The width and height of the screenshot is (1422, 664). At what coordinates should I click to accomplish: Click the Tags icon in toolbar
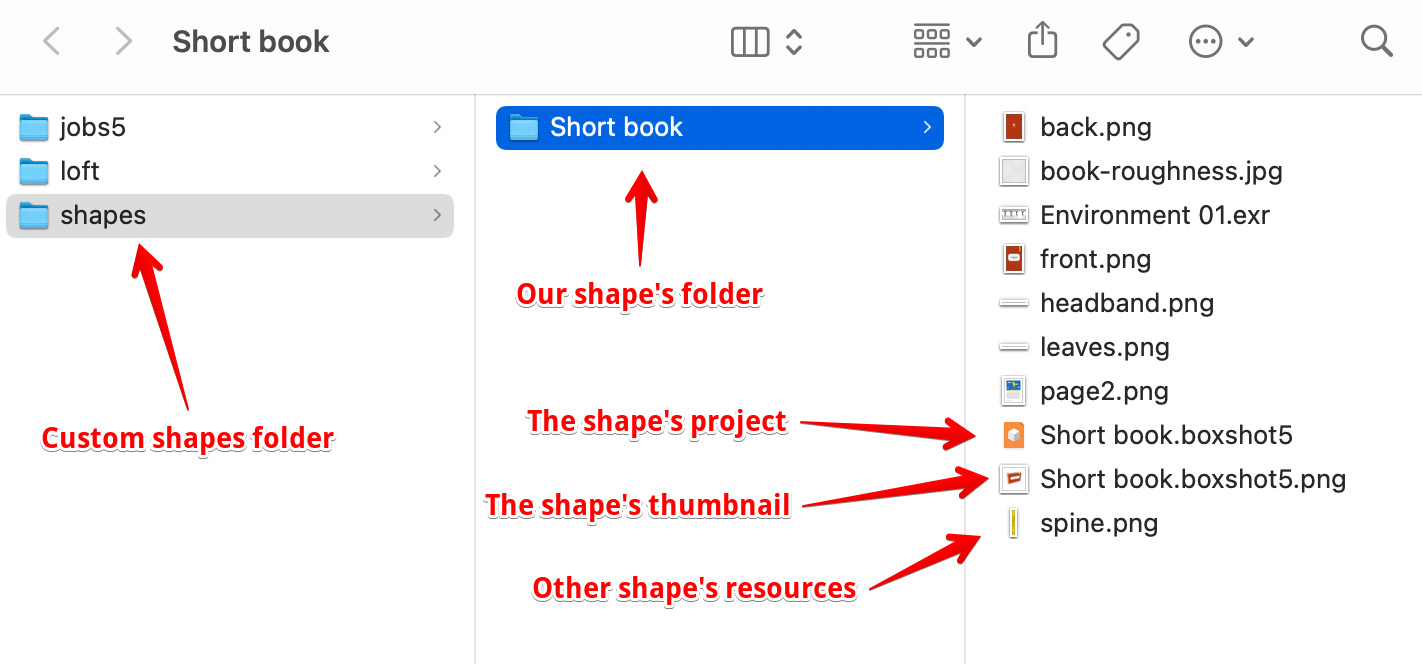coord(1121,42)
